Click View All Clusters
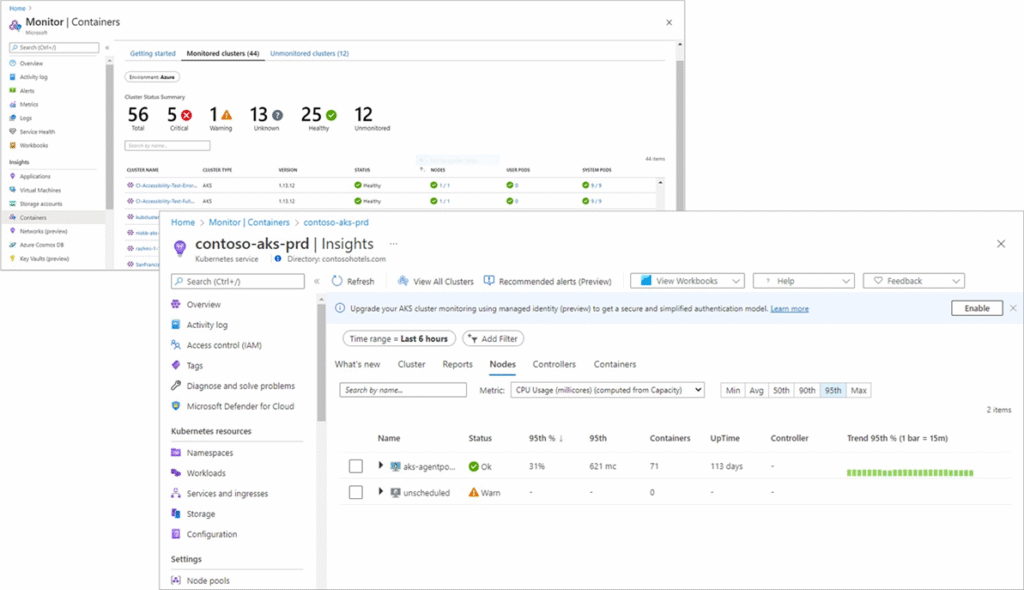 [x=436, y=281]
